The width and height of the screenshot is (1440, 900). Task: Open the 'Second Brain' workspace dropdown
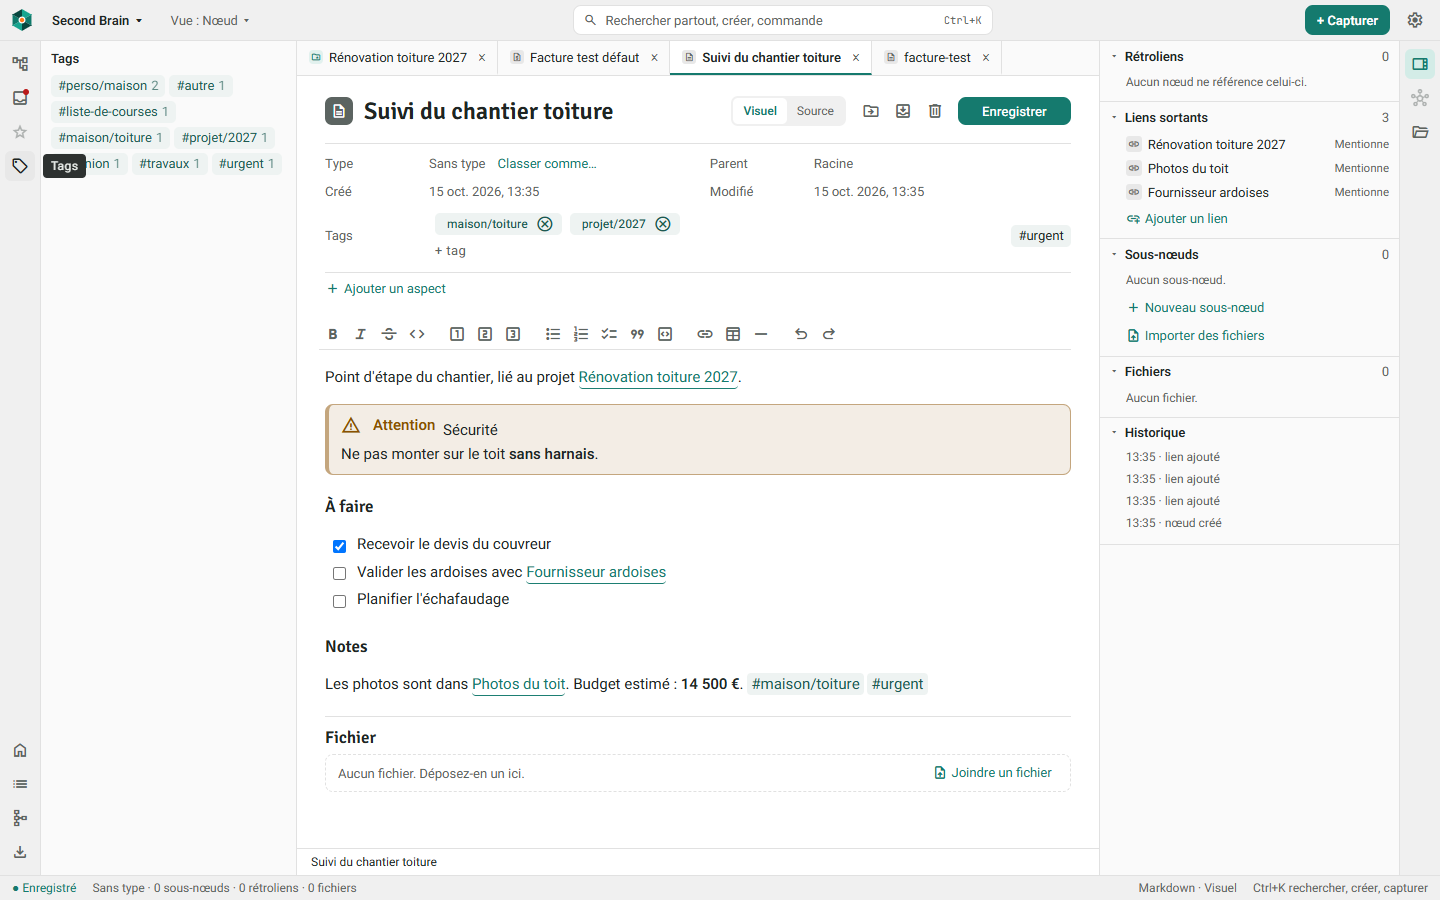tap(97, 20)
